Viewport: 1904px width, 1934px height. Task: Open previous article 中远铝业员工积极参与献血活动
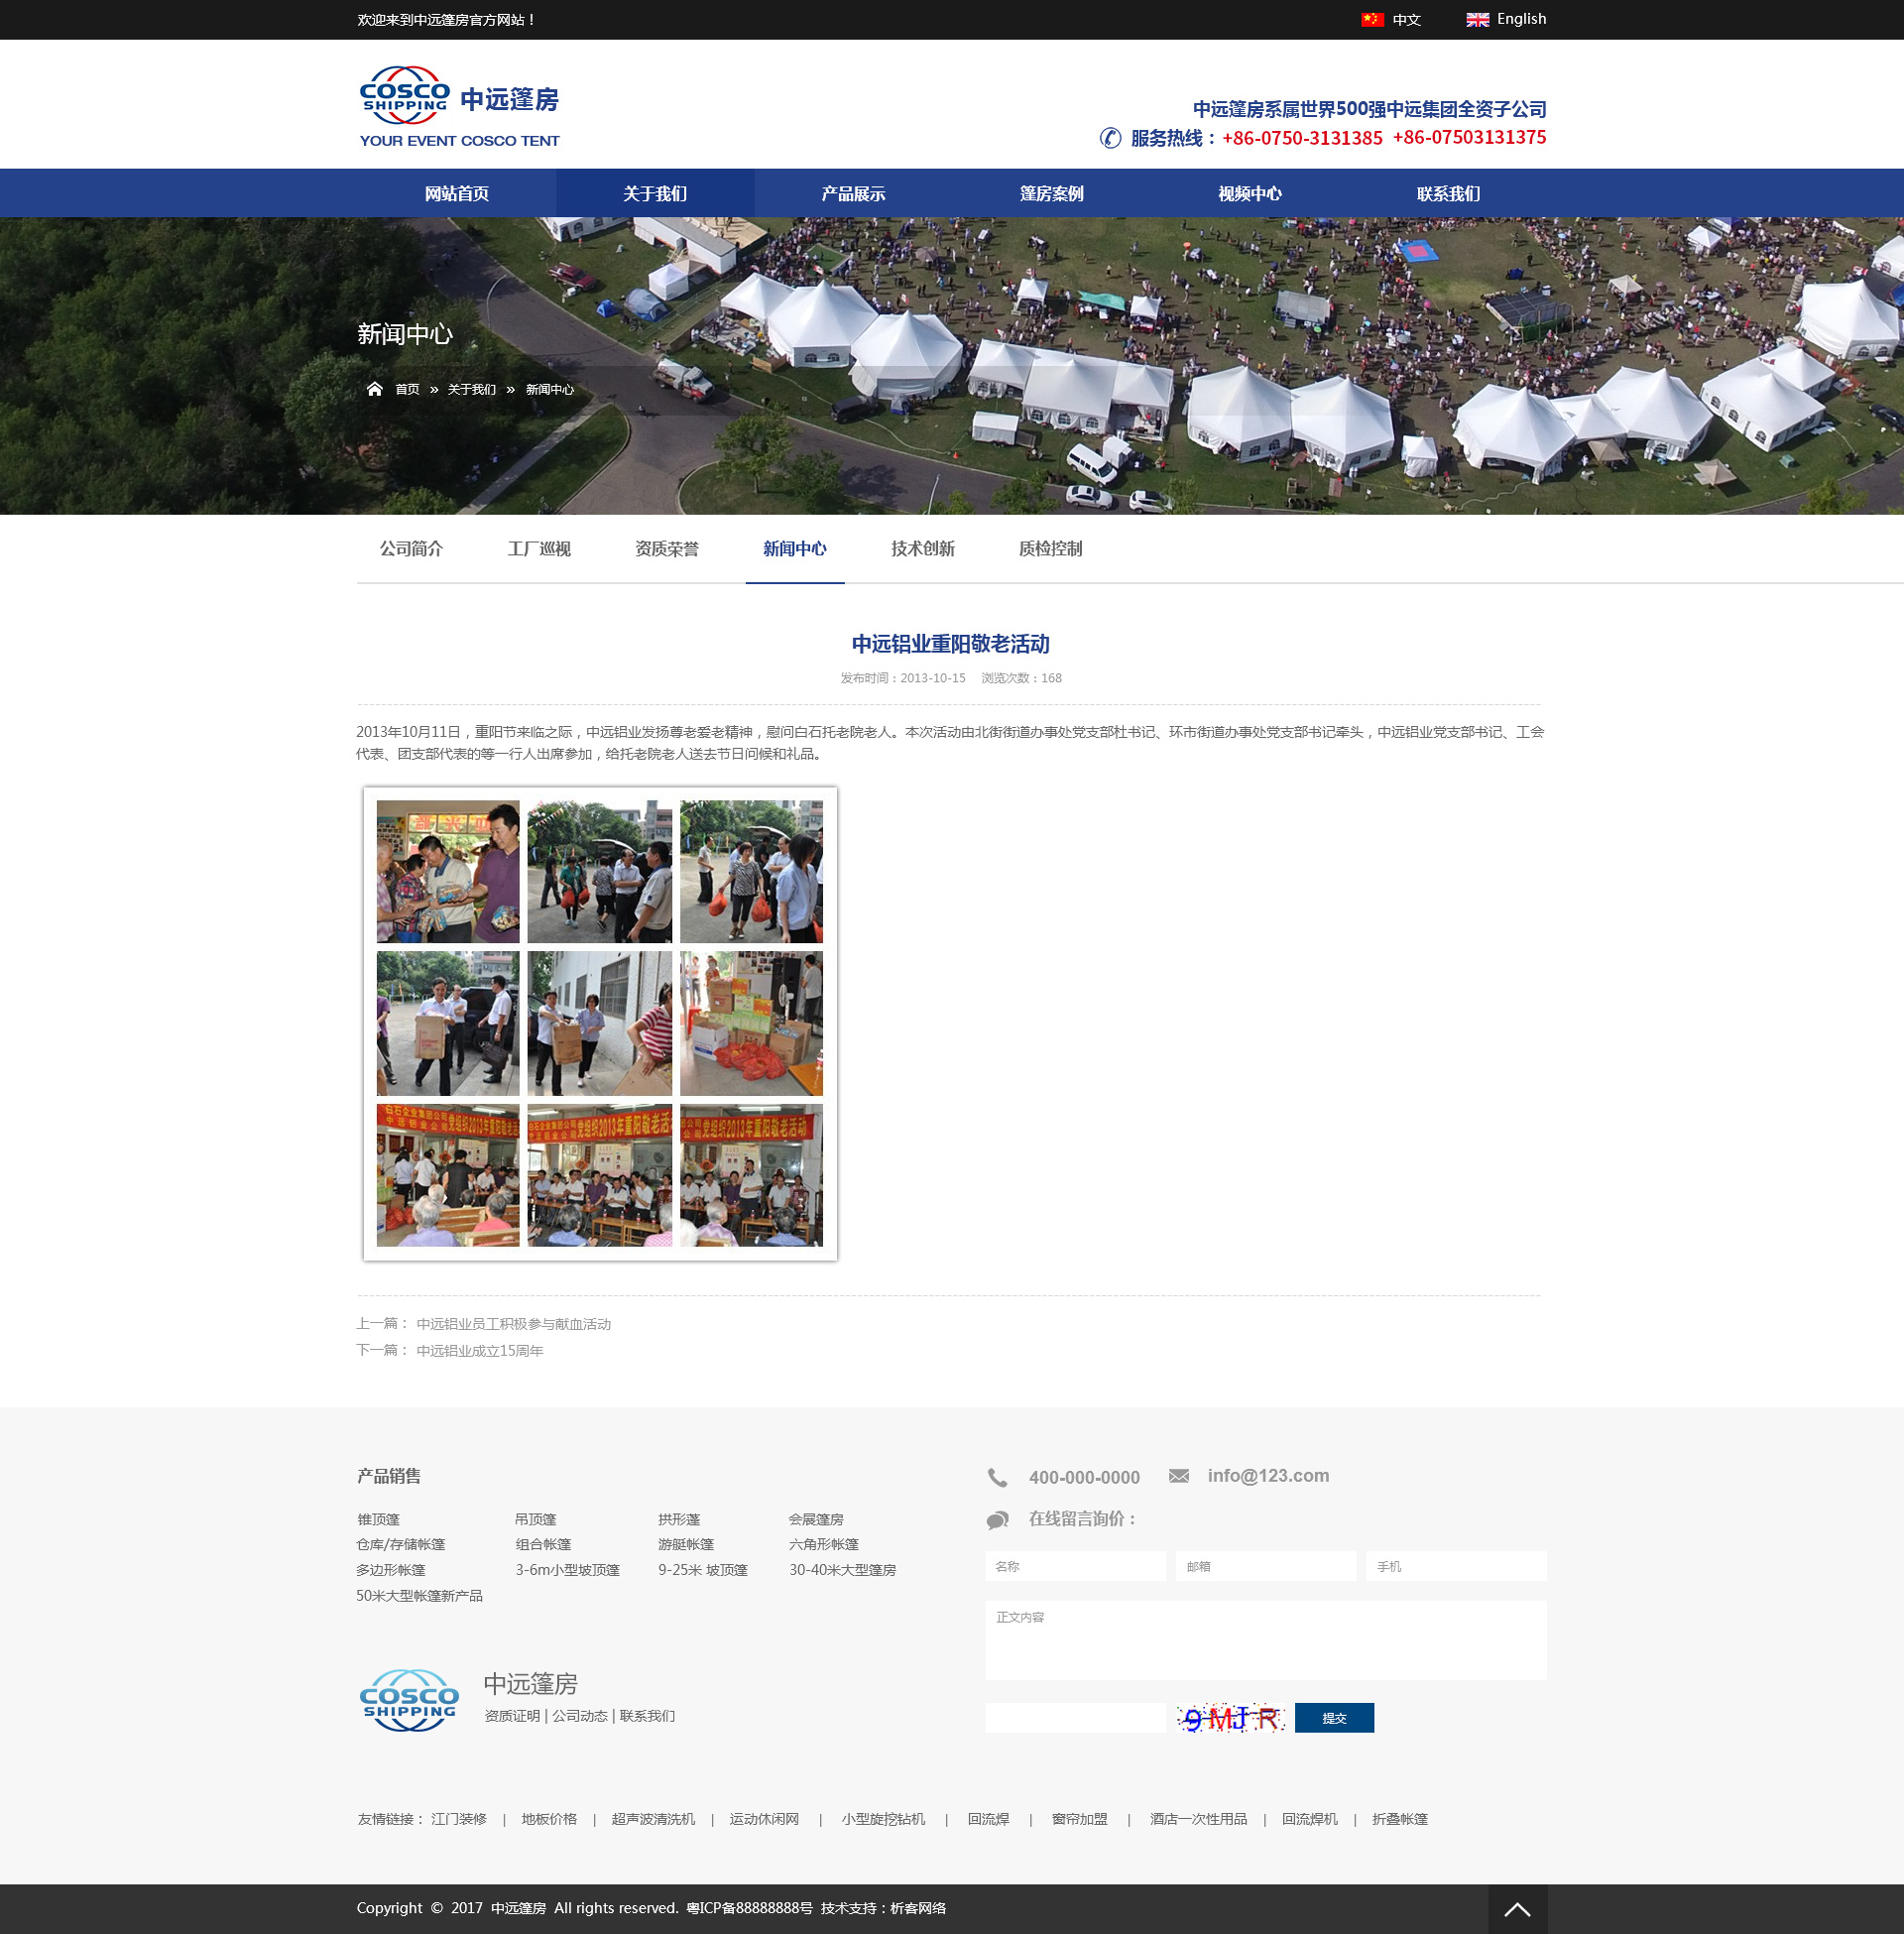513,1324
